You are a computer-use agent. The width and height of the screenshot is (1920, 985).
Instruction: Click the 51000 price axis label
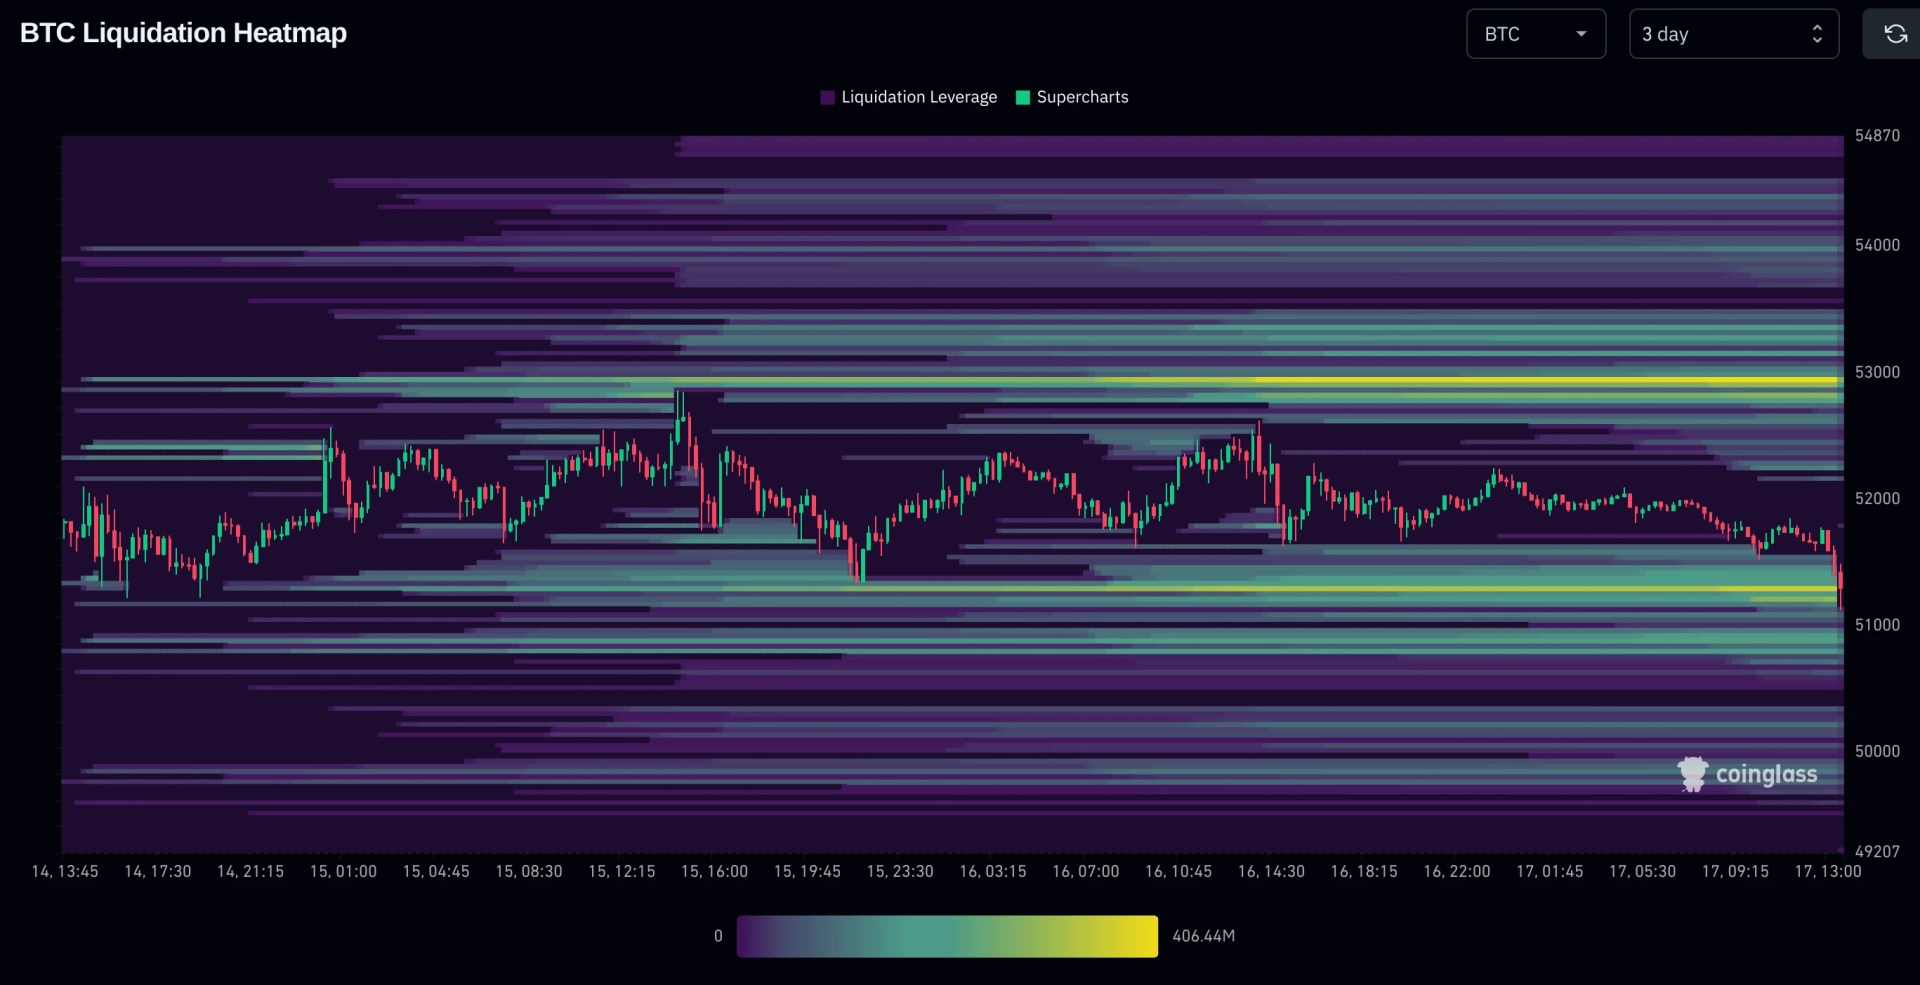(1877, 625)
